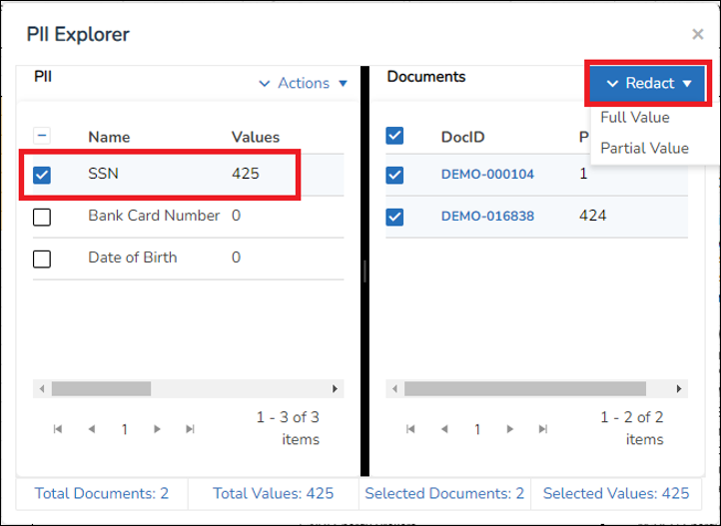Viewport: 721px width, 526px height.
Task: Uncheck DEMO-000104 document checkbox
Action: 395,174
